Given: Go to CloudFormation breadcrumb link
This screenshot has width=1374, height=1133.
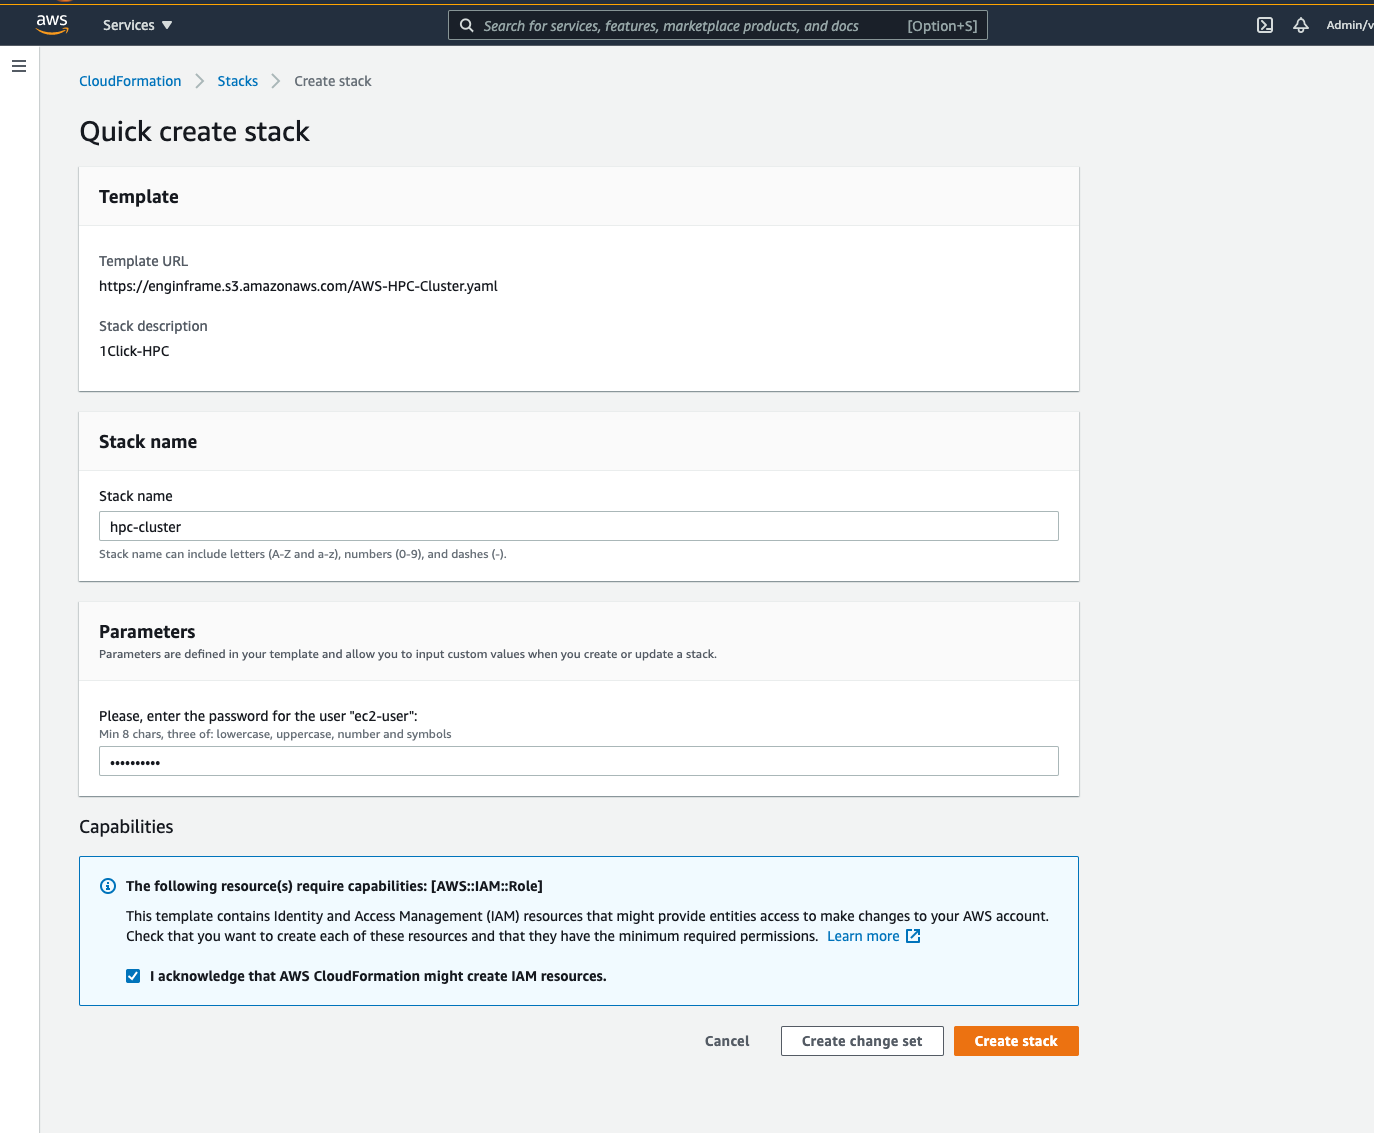Looking at the screenshot, I should coord(130,81).
